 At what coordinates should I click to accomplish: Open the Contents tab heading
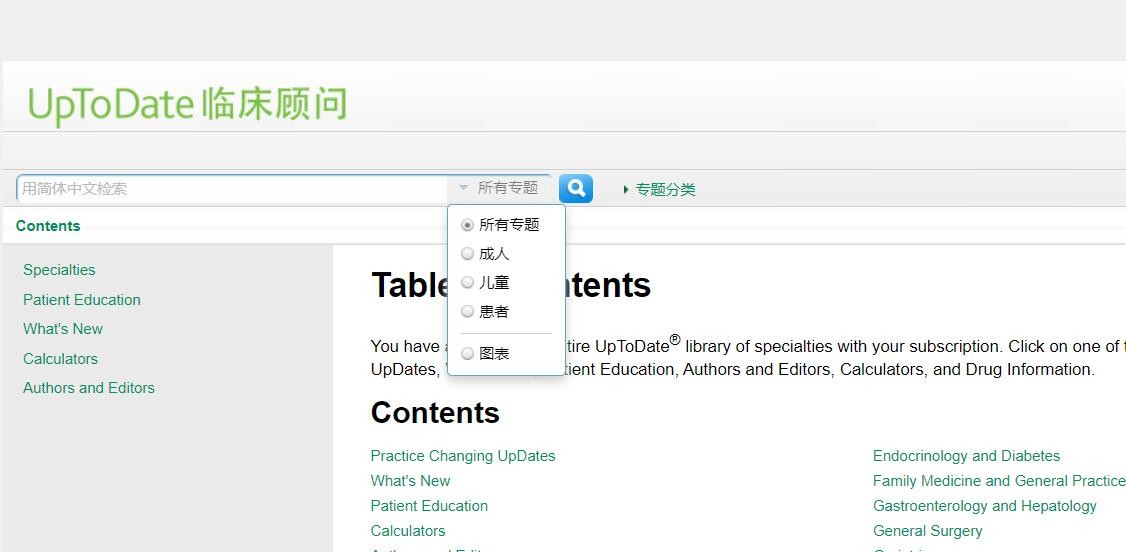click(x=48, y=226)
